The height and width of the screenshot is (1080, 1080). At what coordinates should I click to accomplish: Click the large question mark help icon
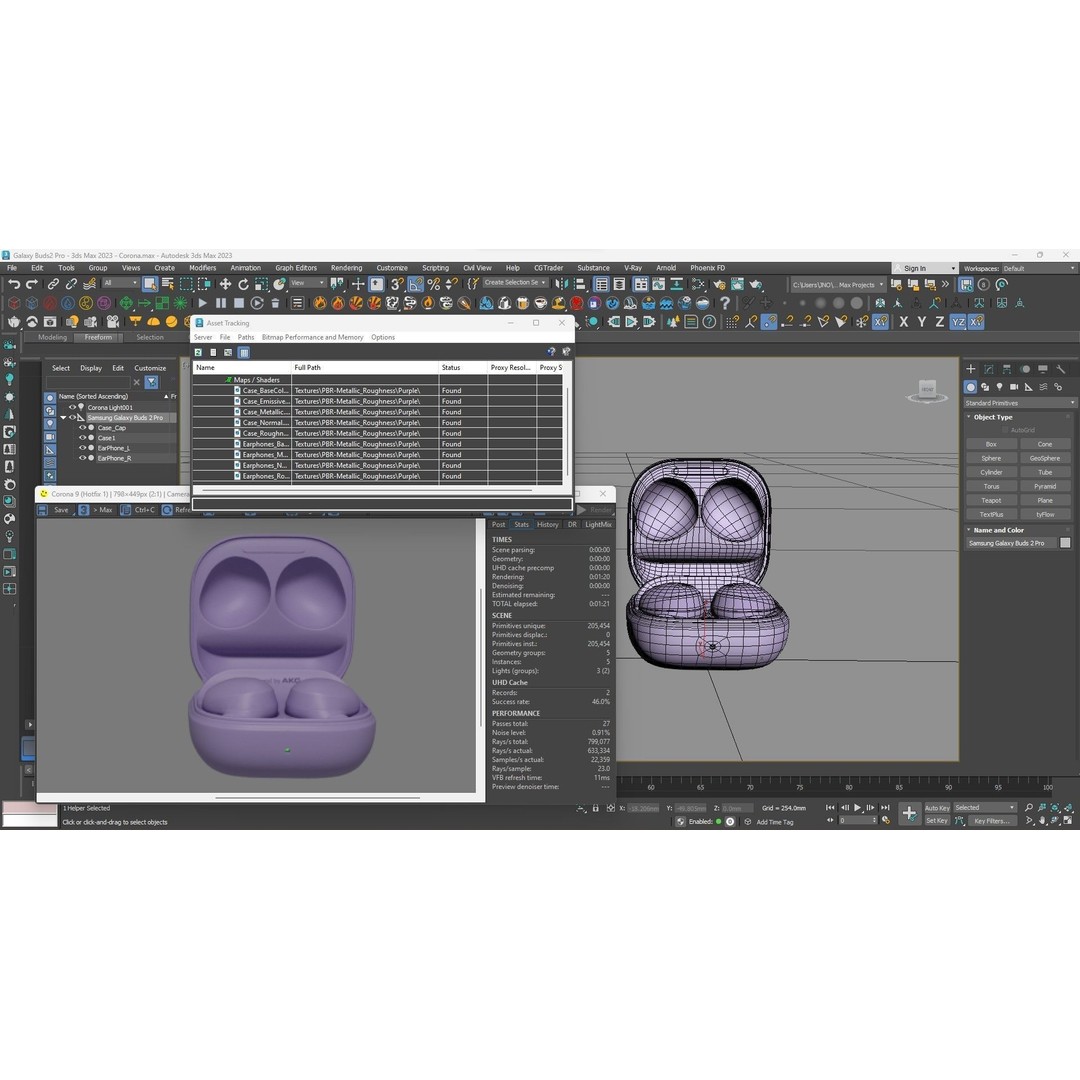(725, 303)
